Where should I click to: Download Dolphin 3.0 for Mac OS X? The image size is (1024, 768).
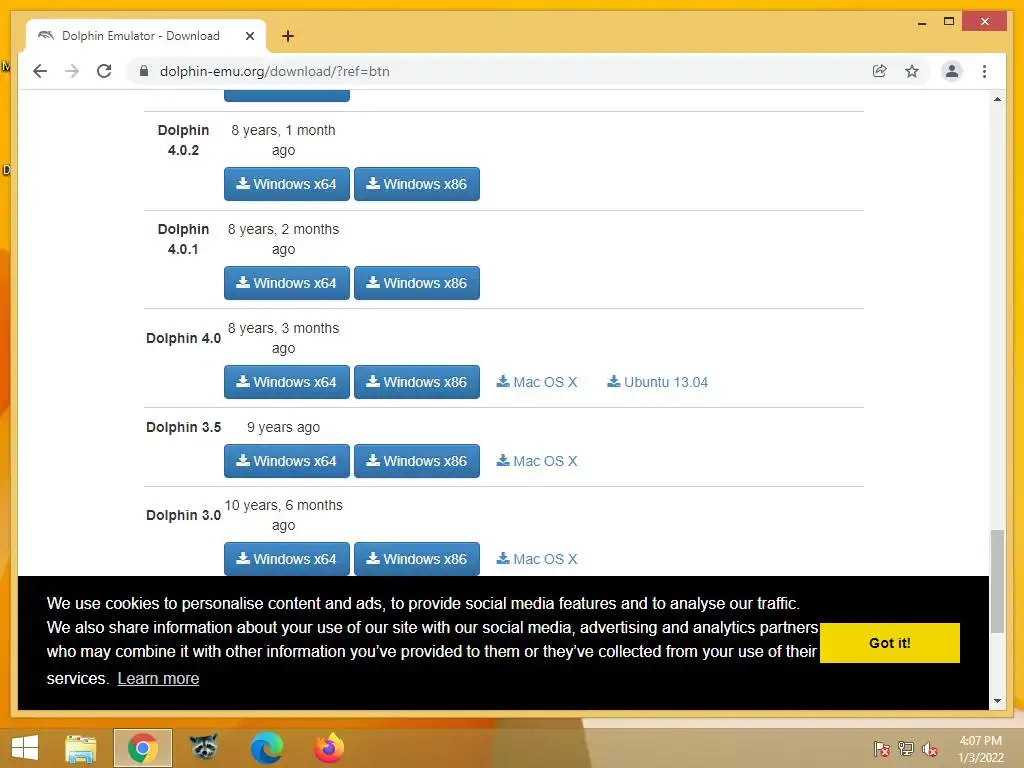tap(537, 559)
